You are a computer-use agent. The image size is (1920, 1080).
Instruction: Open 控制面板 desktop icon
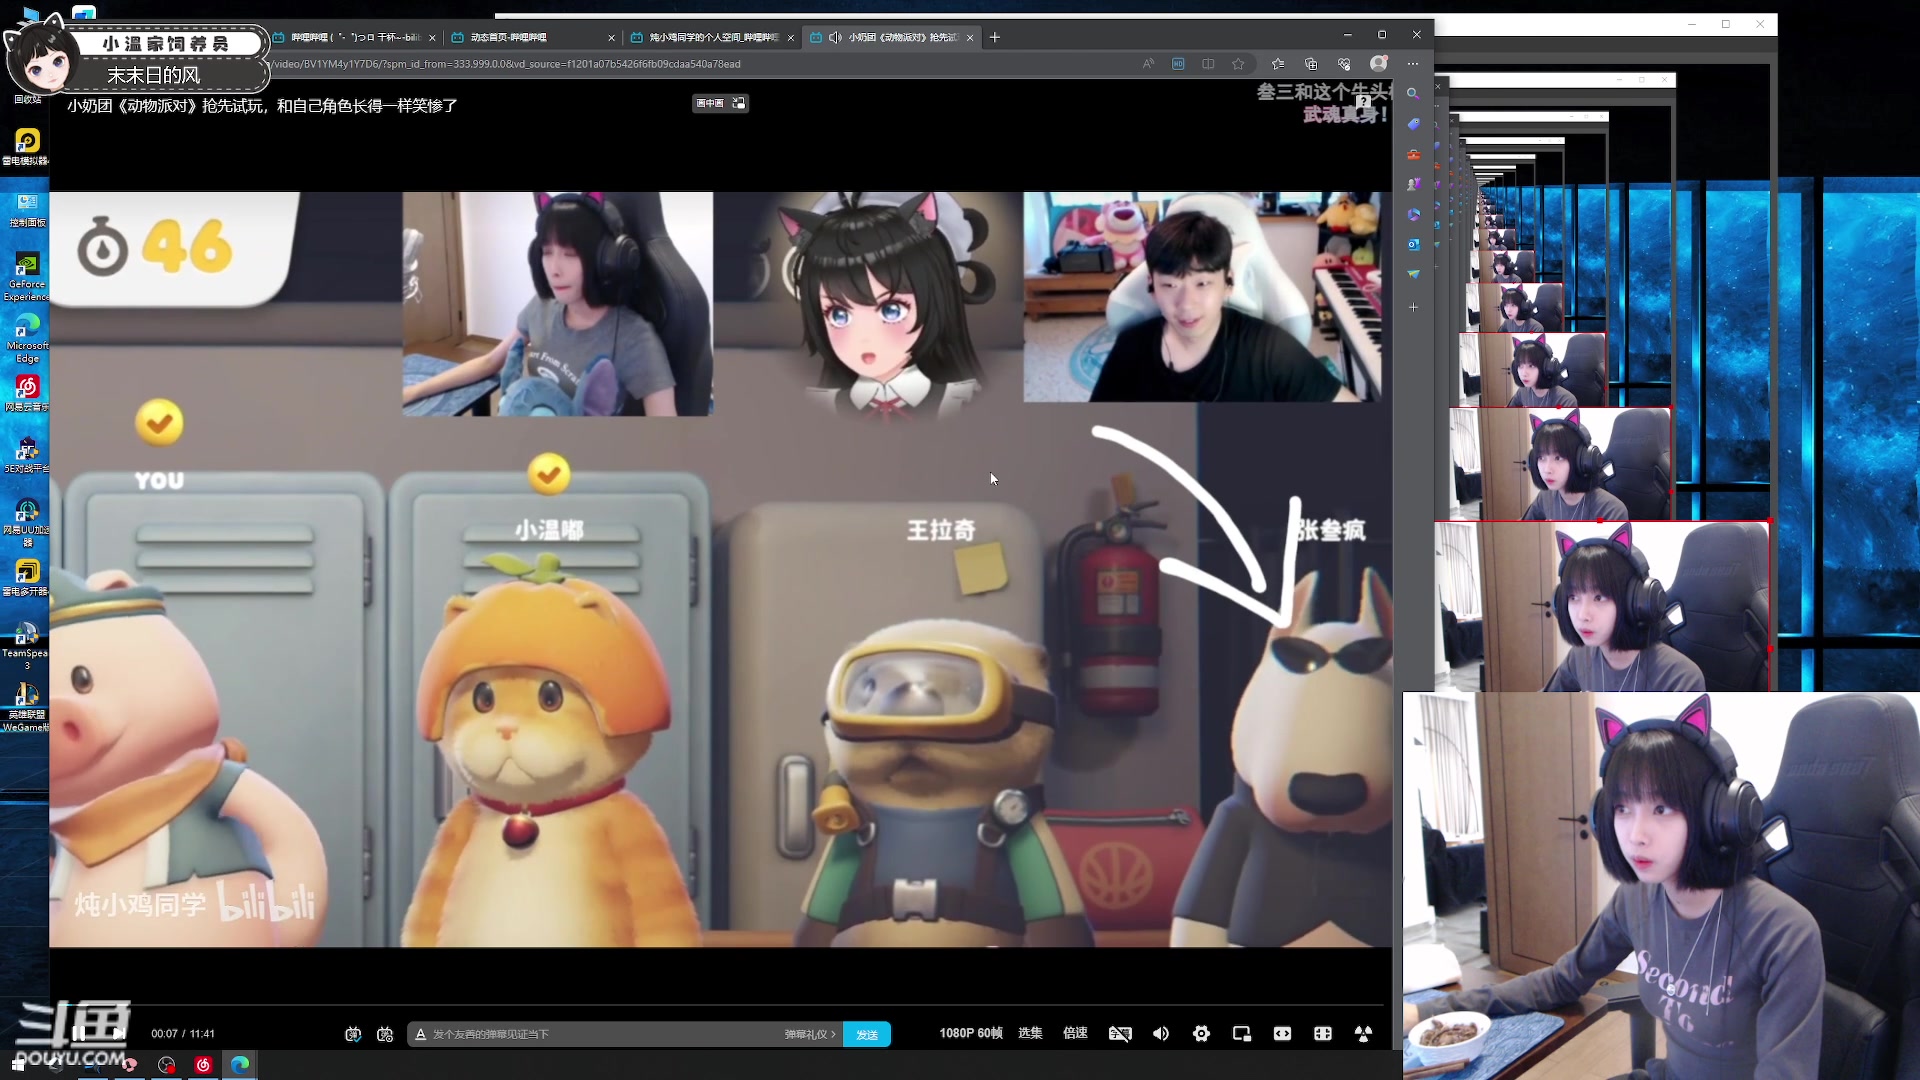(27, 211)
